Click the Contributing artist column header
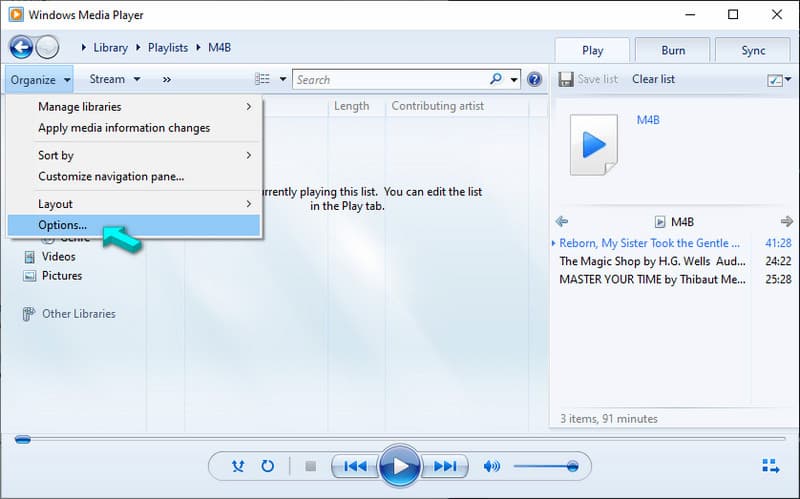800x499 pixels. [x=437, y=106]
